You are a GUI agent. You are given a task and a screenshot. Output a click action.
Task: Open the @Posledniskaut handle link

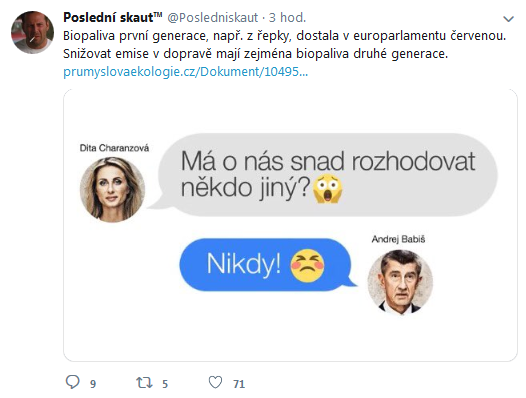click(x=212, y=17)
